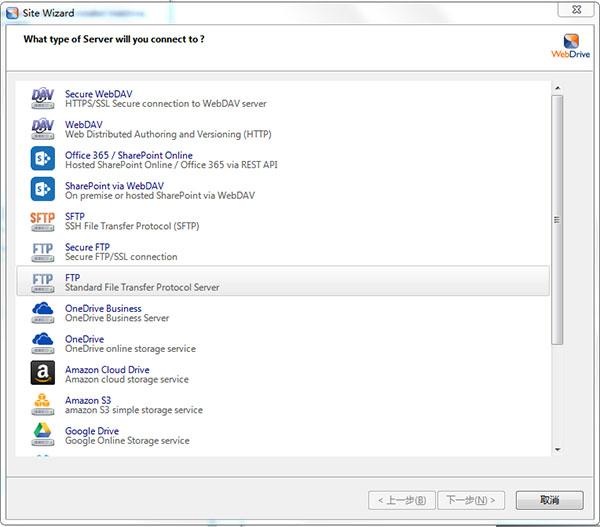
Task: Choose the Amazon S3 storage icon
Action: (x=42, y=405)
